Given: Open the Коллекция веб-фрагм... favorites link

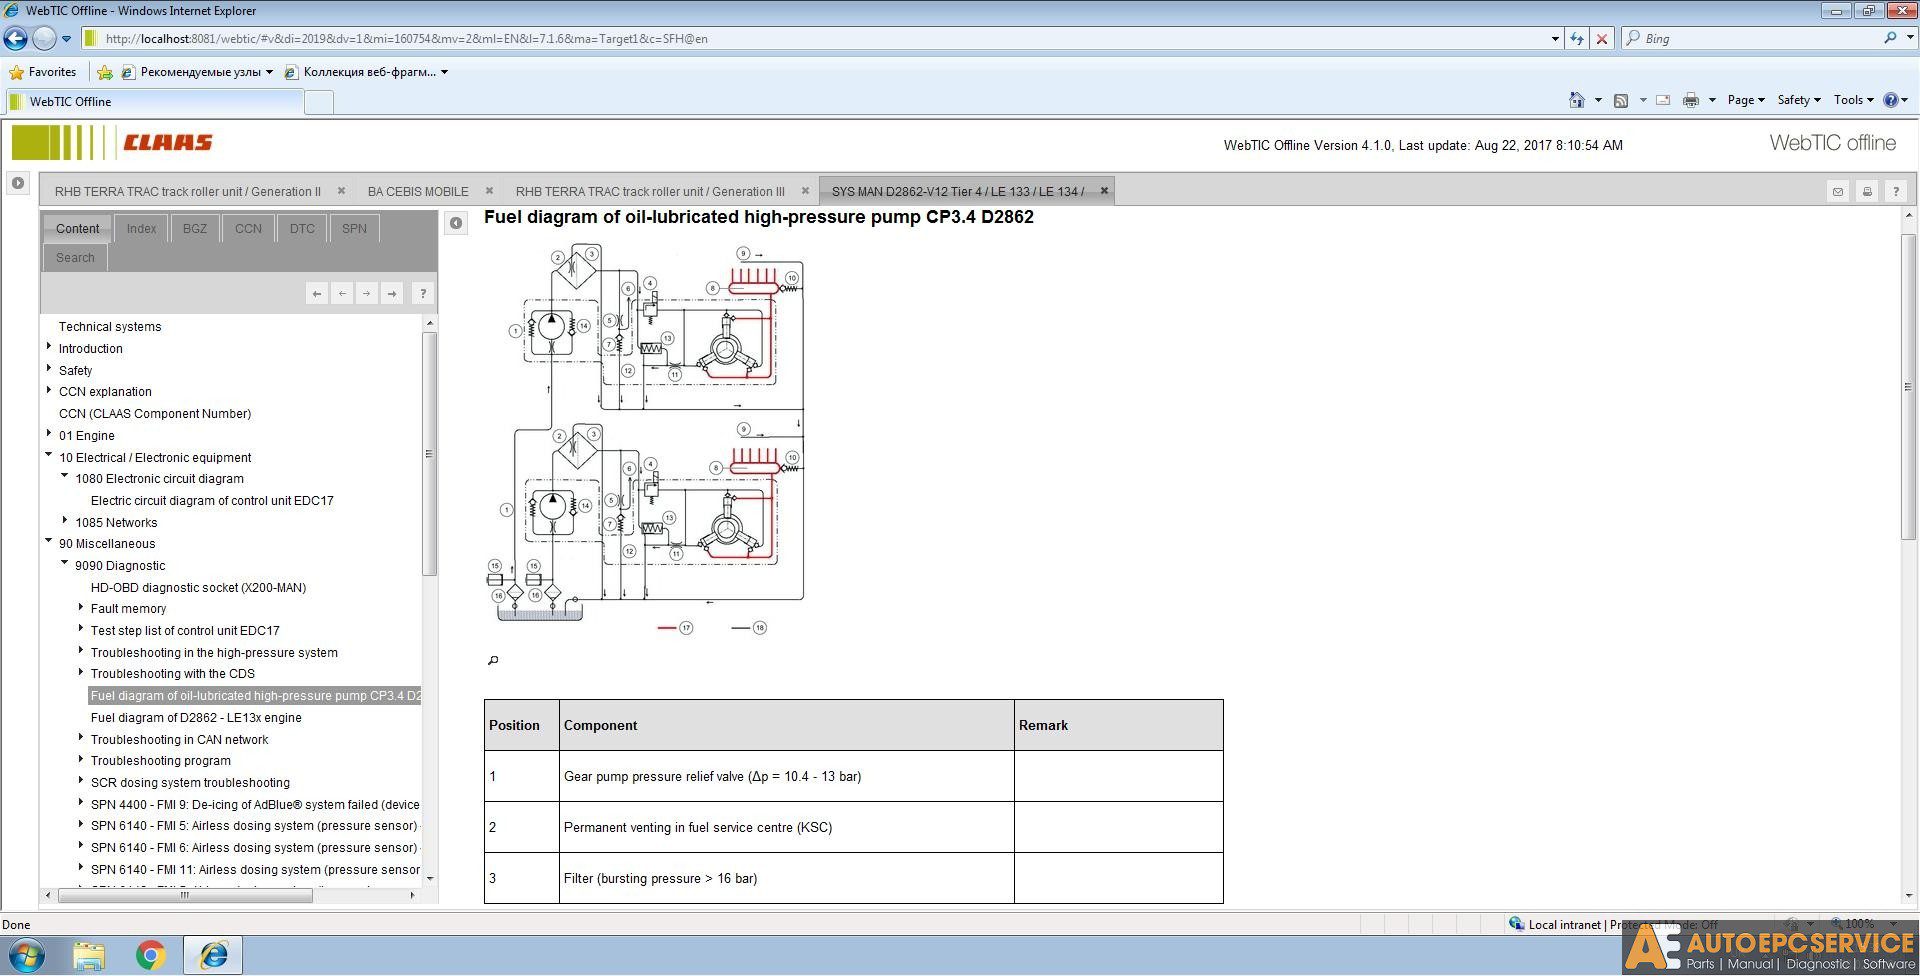Looking at the screenshot, I should tap(366, 72).
